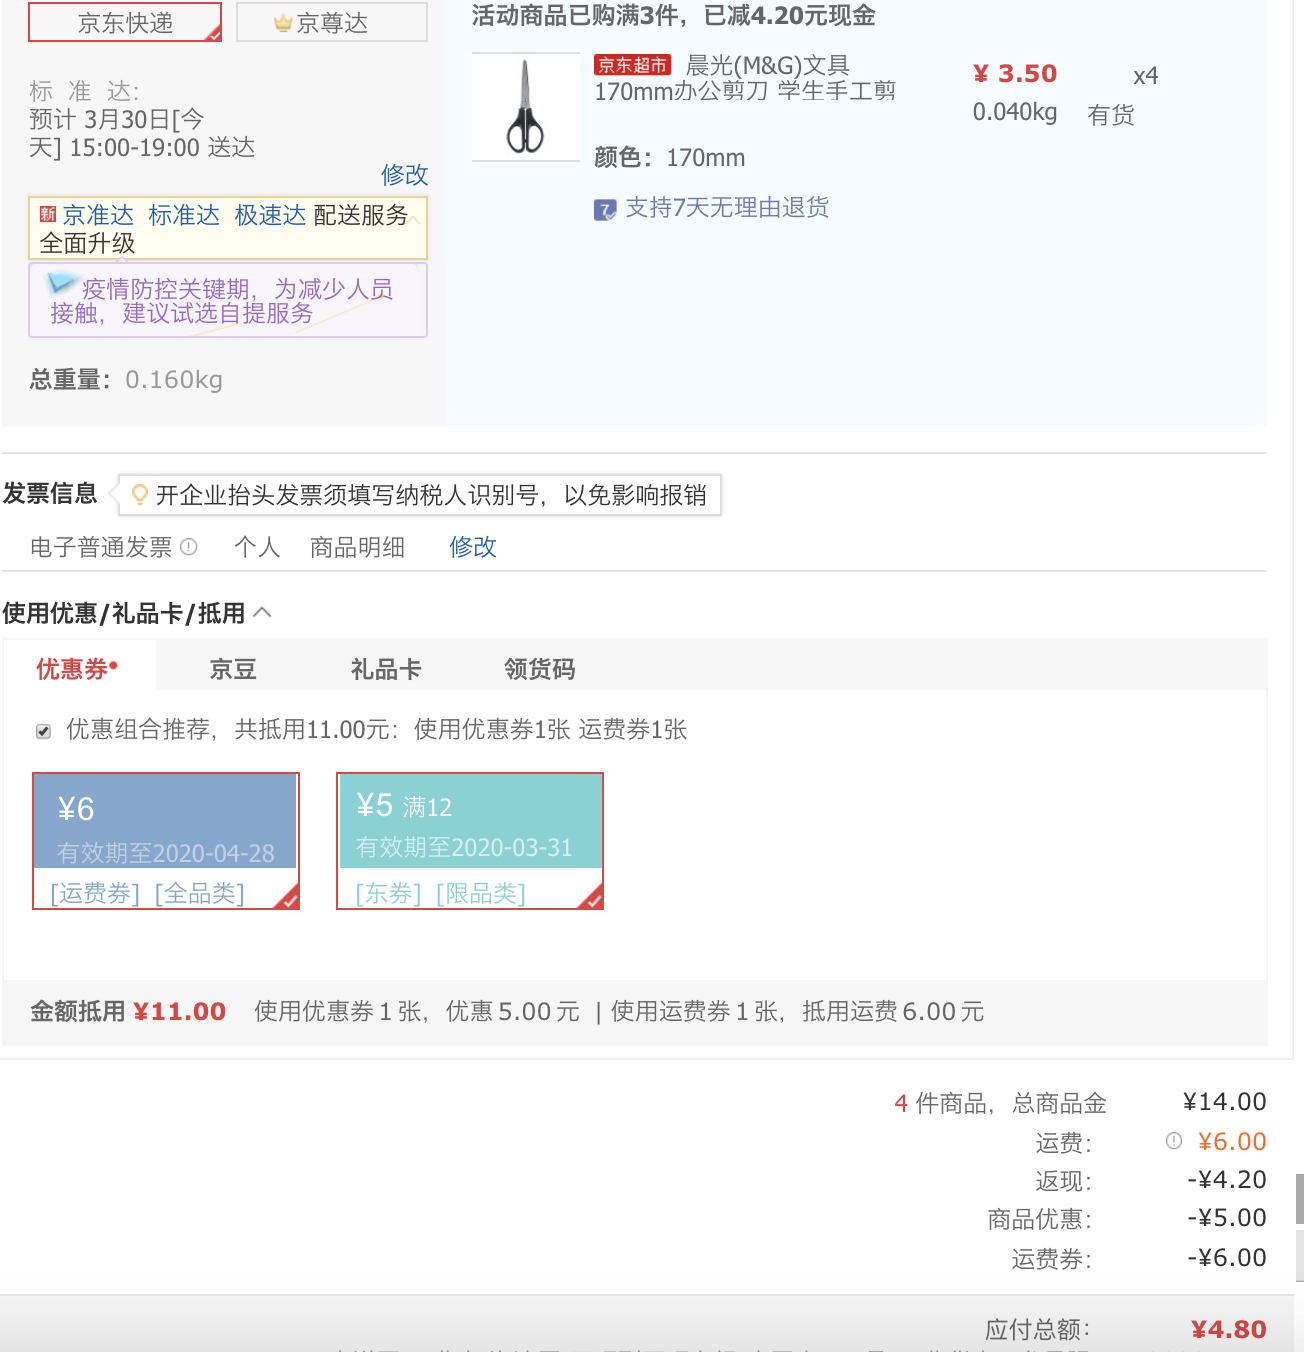
Task: Click the 金额抵用 ¥11.00 amount
Action: pyautogui.click(x=180, y=1011)
